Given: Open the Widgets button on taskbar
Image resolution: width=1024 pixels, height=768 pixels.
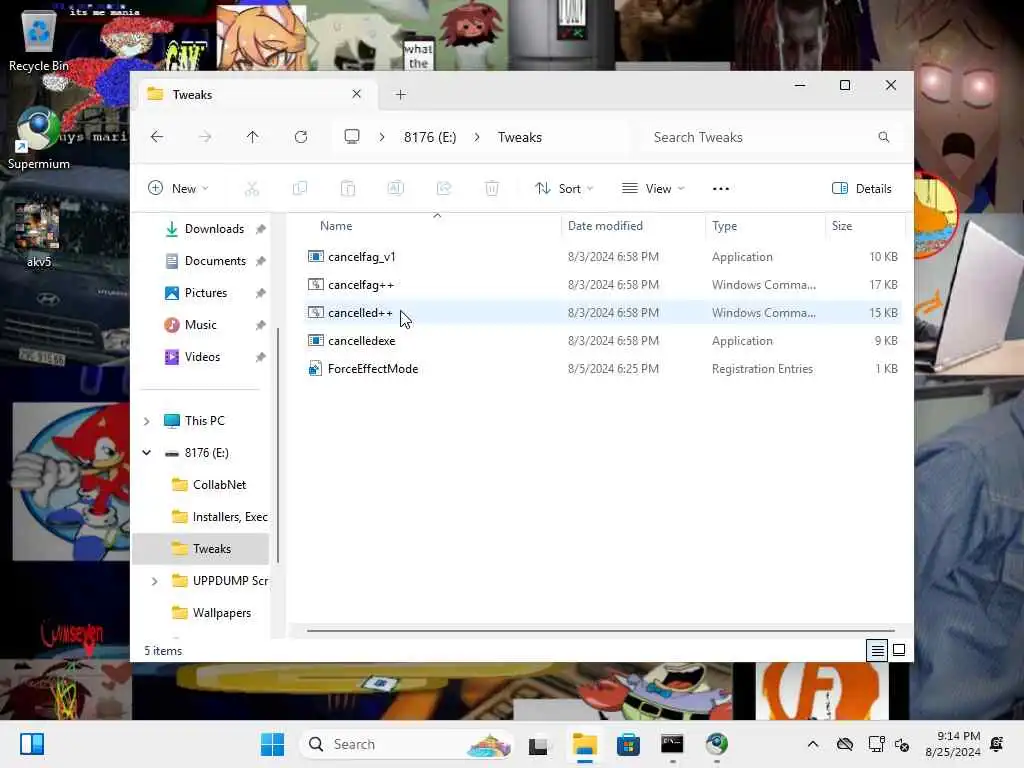Looking at the screenshot, I should click(31, 744).
